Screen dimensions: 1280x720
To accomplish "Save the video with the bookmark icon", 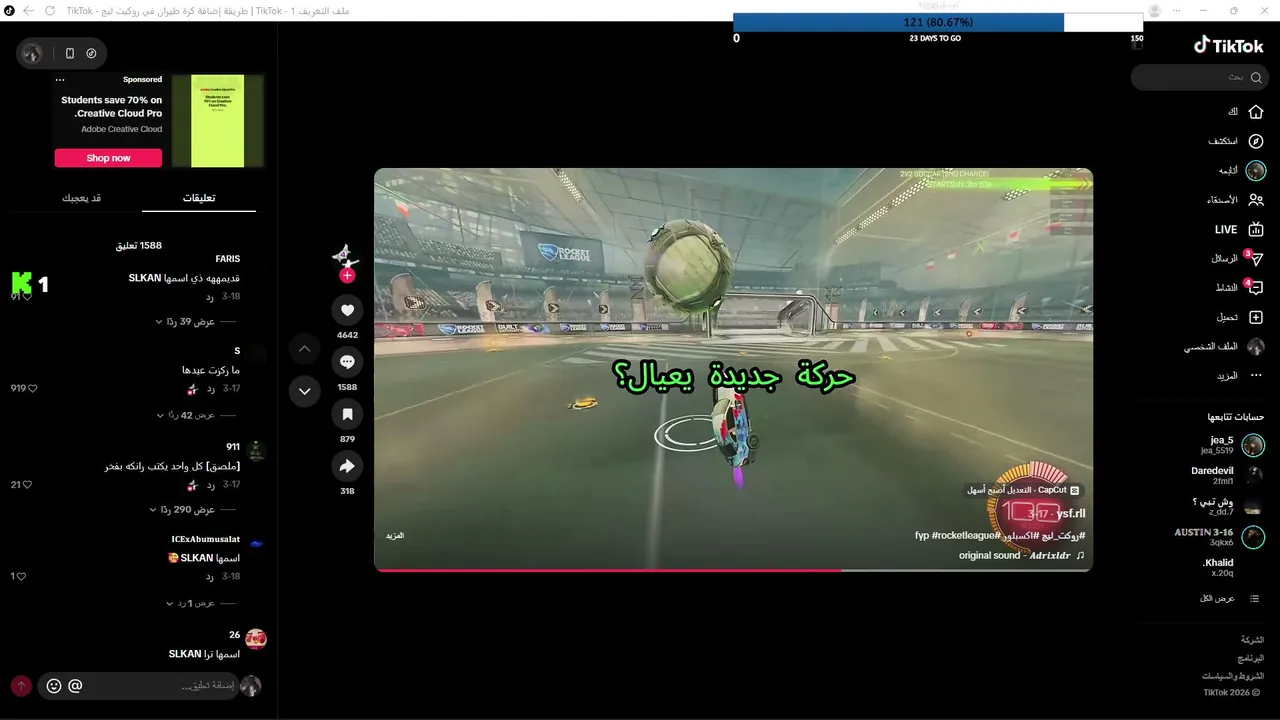I will pos(347,414).
